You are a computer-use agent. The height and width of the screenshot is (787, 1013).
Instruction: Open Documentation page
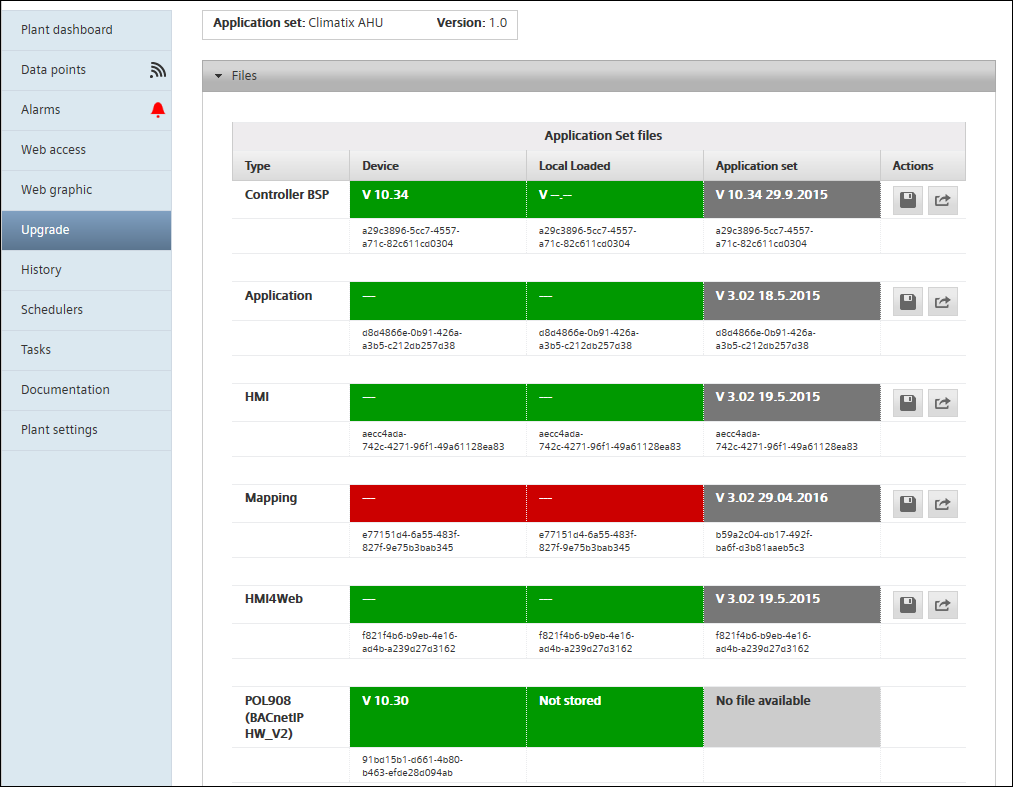click(x=86, y=390)
